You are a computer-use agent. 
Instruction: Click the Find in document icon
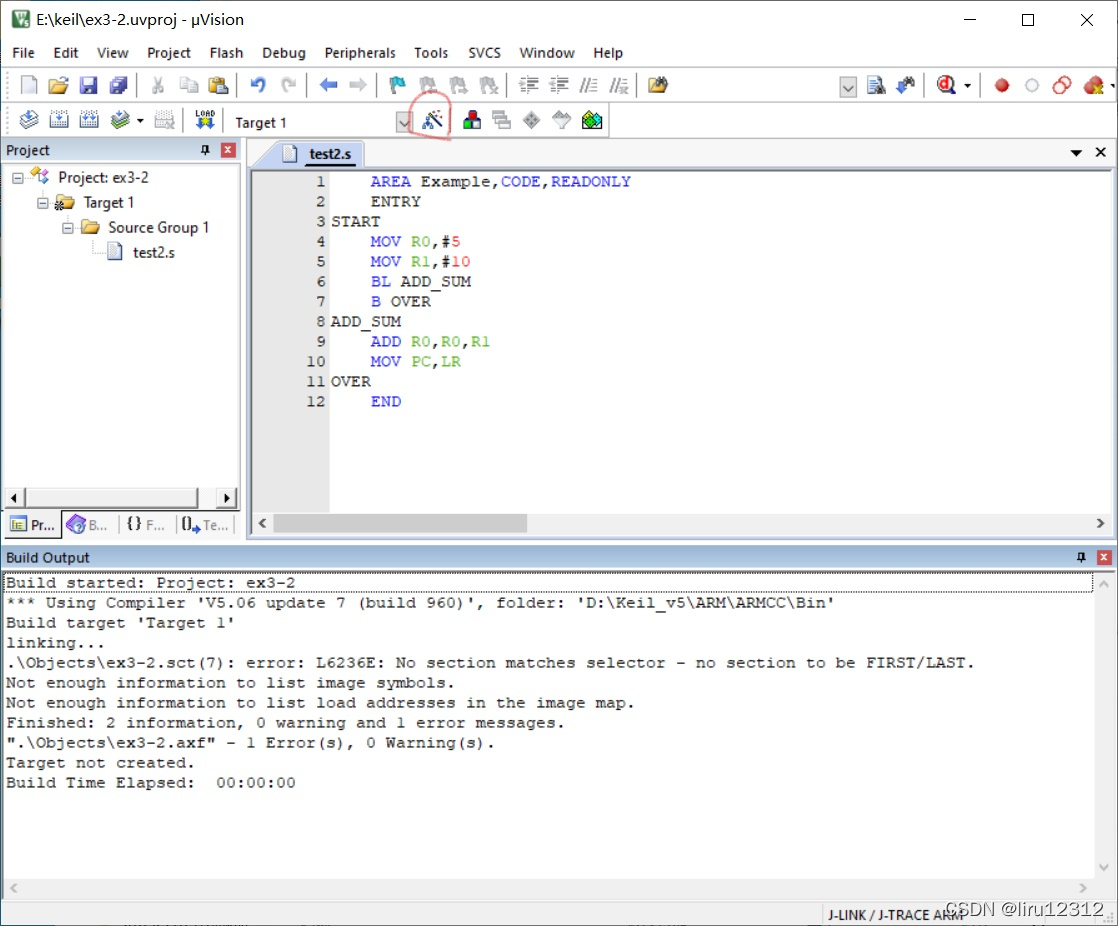876,85
